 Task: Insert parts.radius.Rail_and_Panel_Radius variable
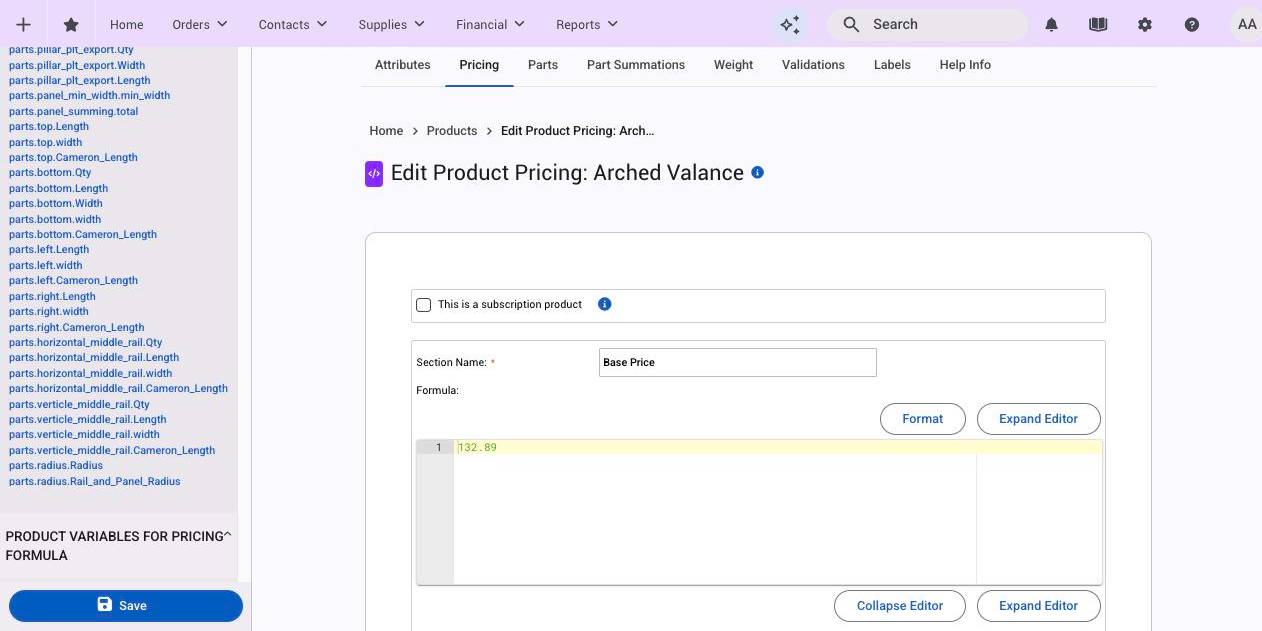click(95, 482)
